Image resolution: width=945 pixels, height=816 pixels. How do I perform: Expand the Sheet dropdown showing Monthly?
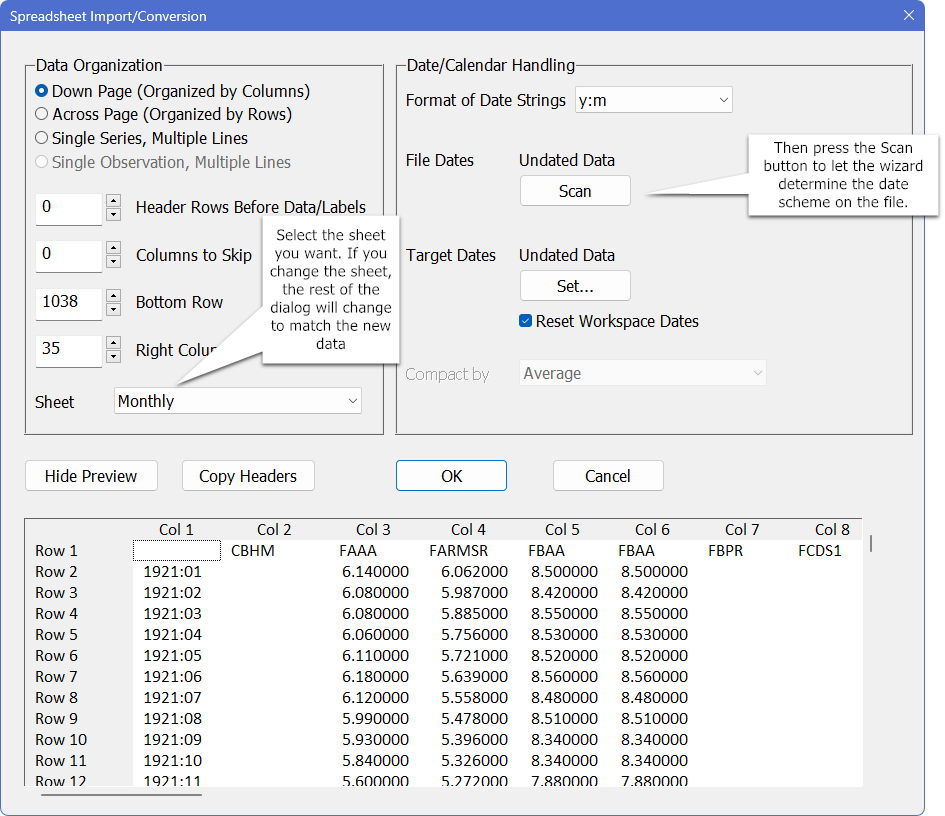(x=237, y=401)
